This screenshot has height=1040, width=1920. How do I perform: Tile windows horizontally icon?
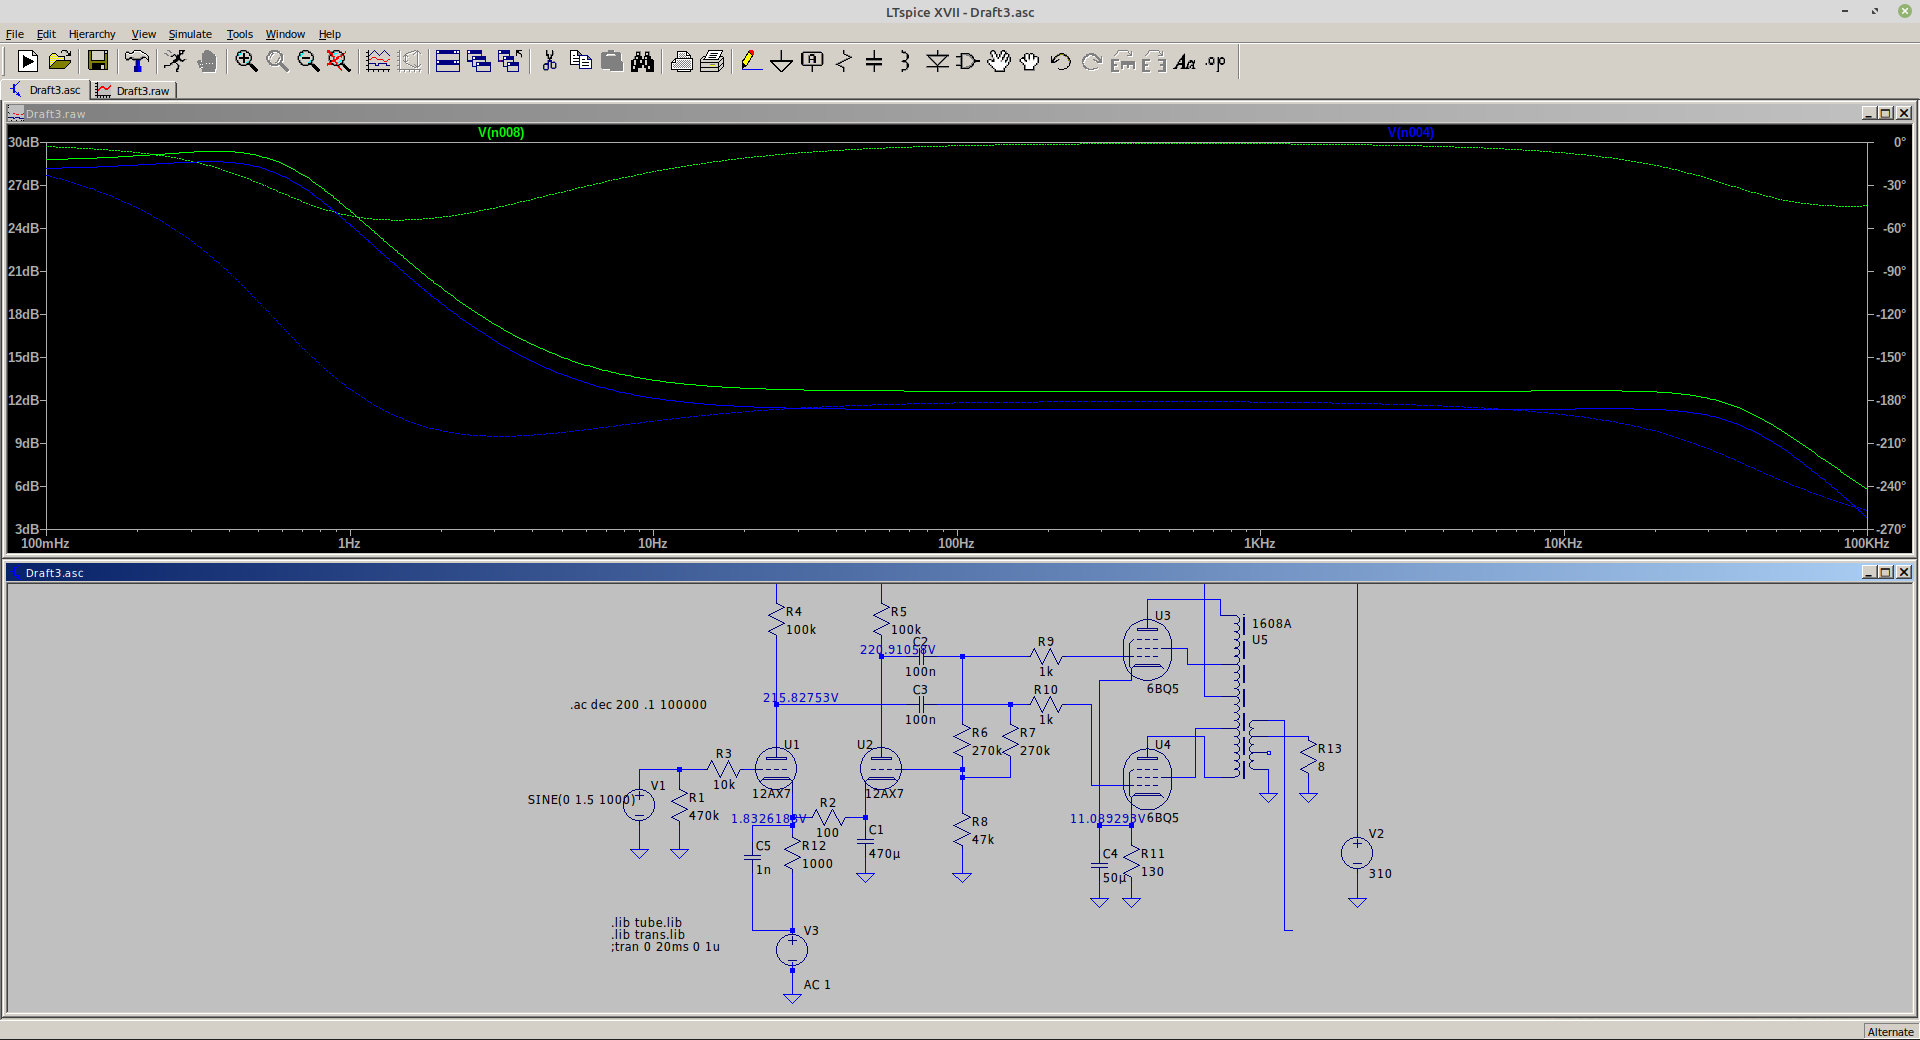(x=448, y=62)
